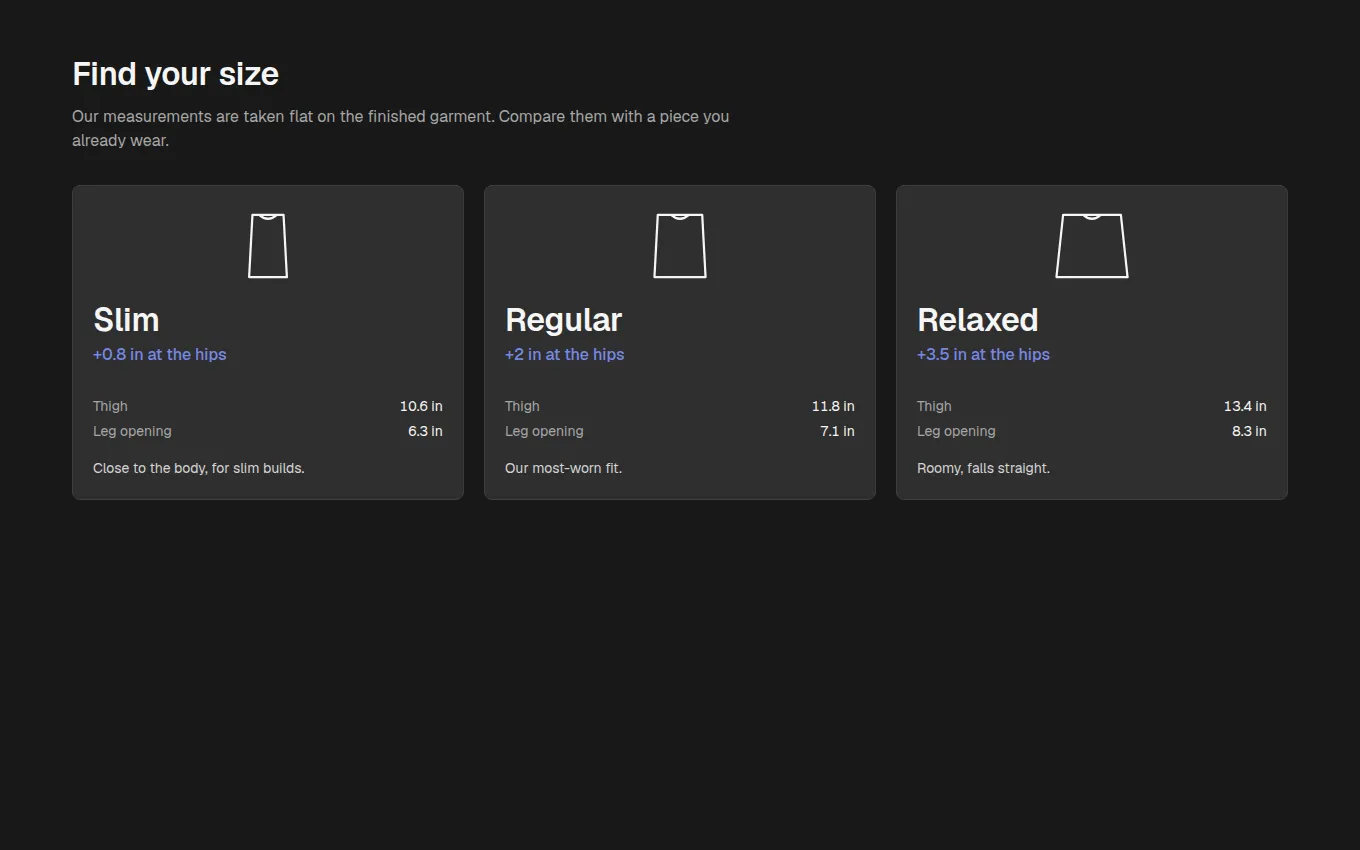The image size is (1360, 850).
Task: Click the Leg opening value 7.1 in
Action: click(x=837, y=431)
